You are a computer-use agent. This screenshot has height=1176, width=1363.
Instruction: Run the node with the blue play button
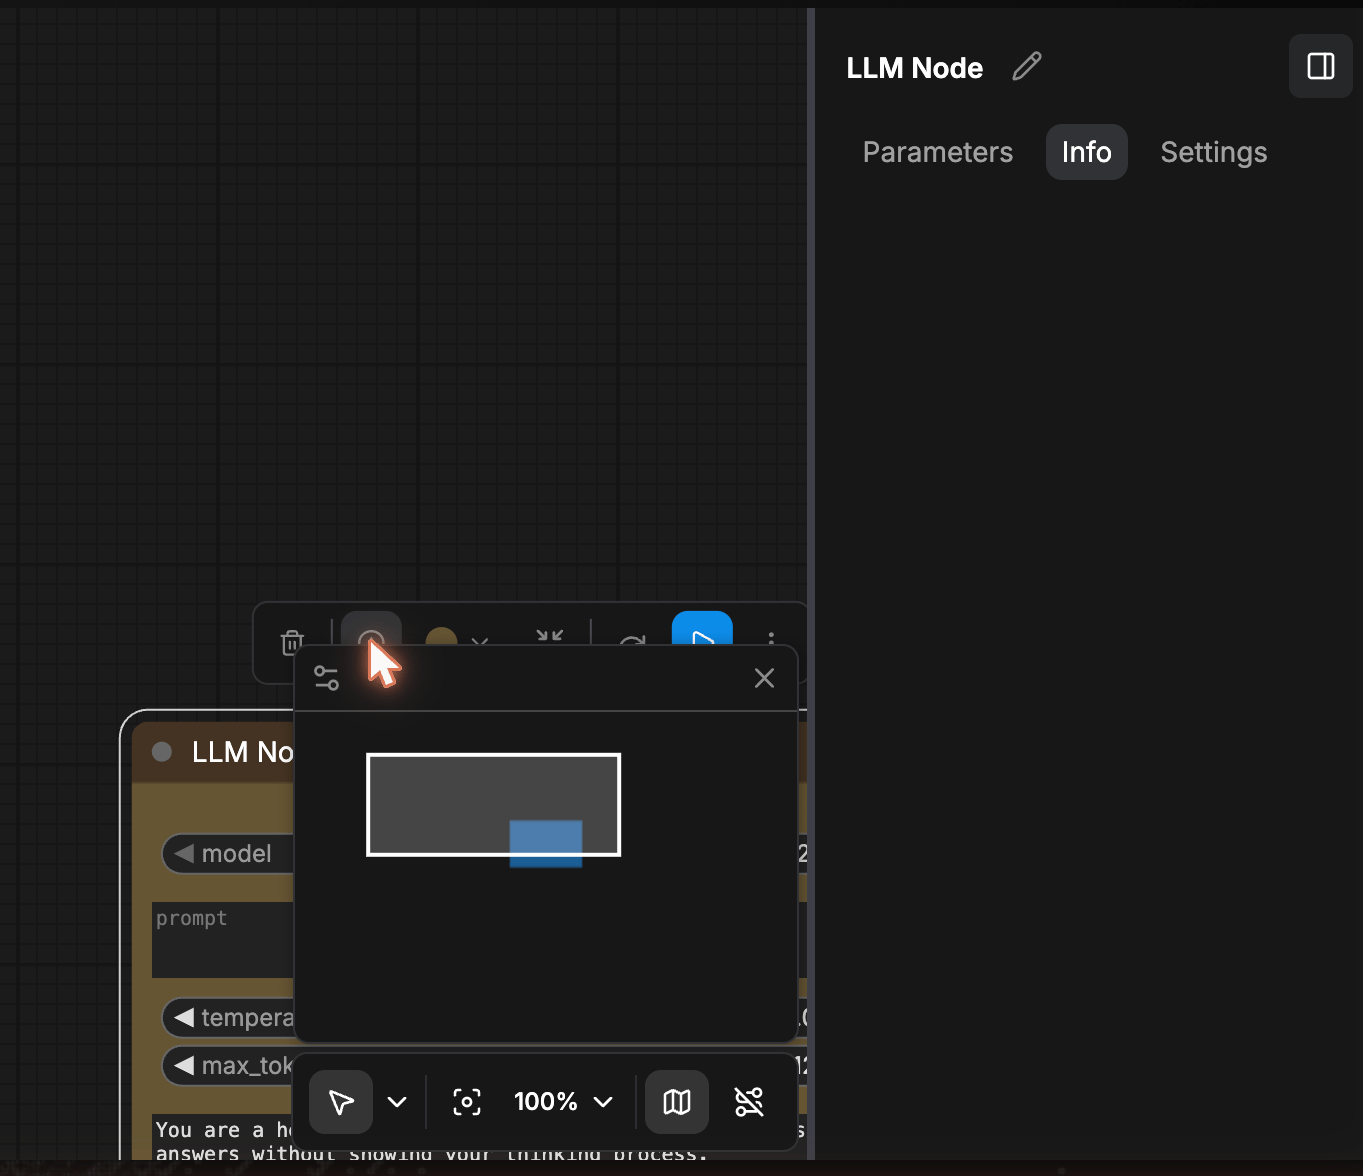702,629
